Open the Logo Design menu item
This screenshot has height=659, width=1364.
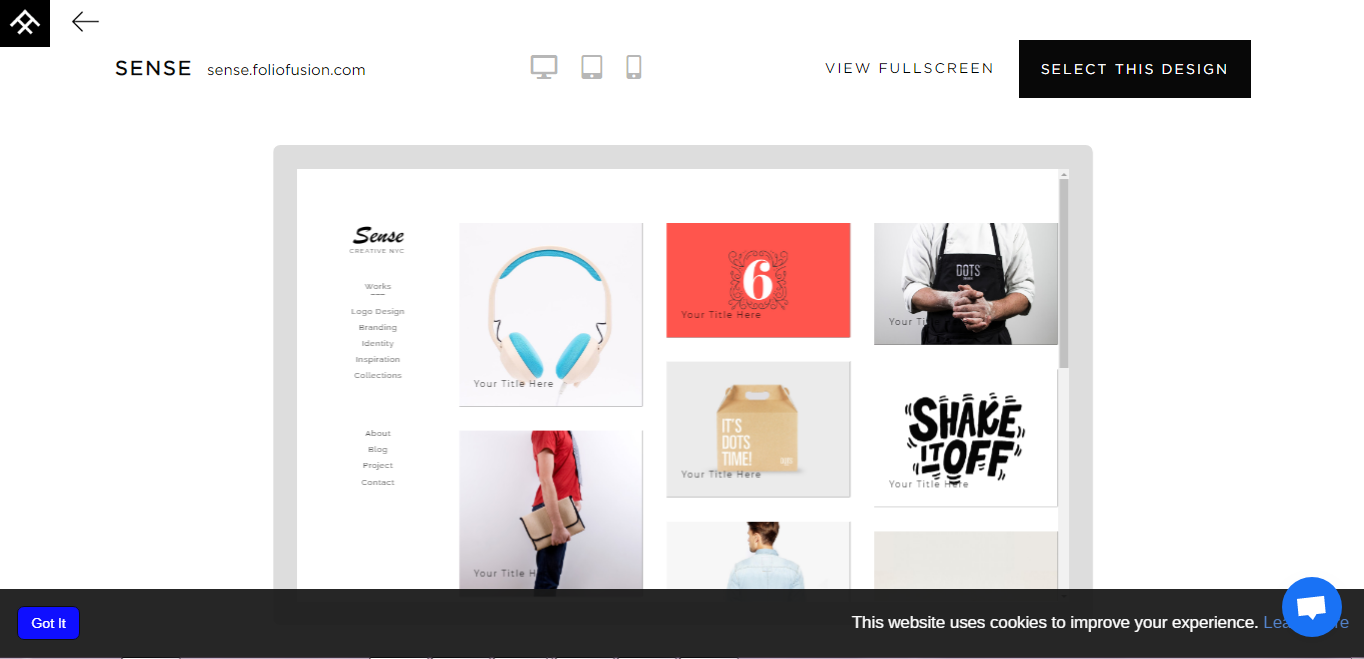pyautogui.click(x=377, y=312)
